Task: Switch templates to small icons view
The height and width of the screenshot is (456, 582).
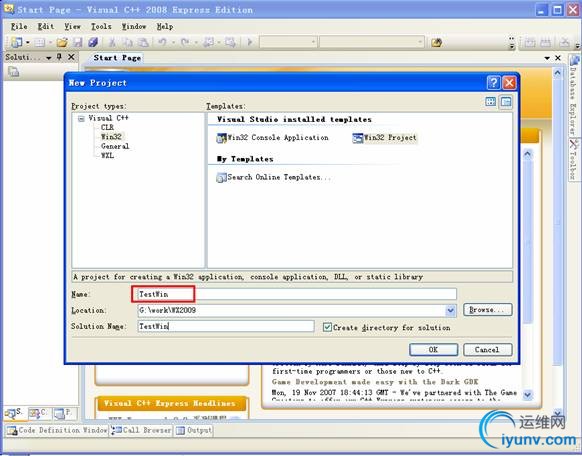Action: (506, 101)
